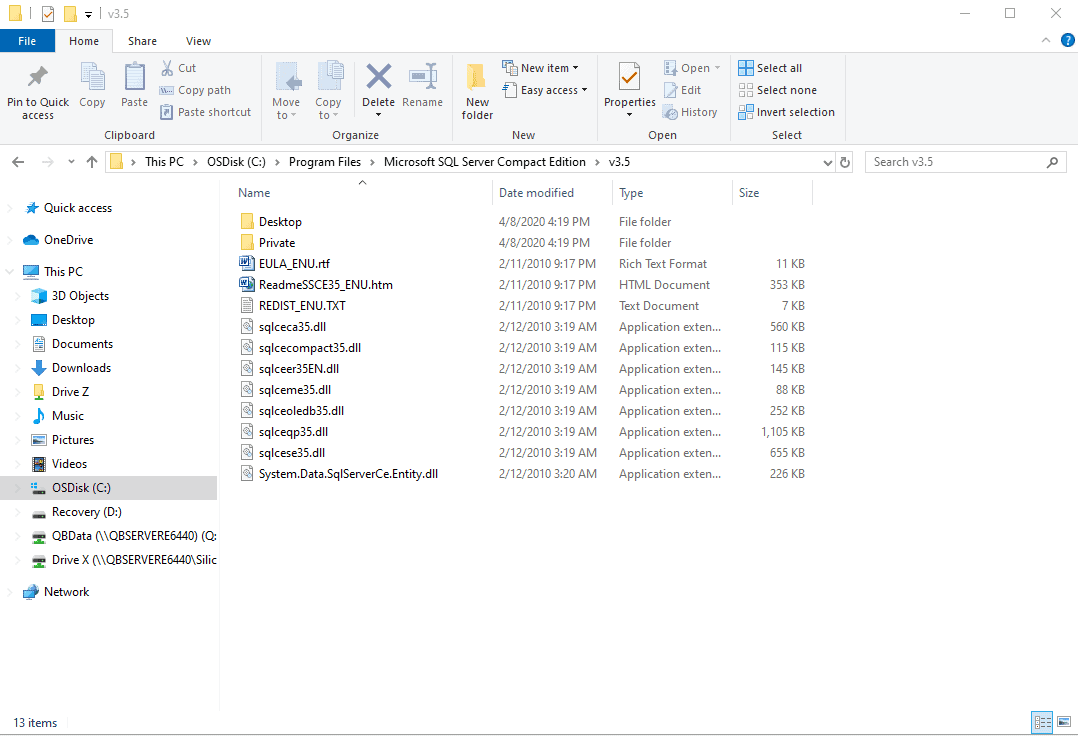This screenshot has width=1078, height=736.
Task: Switch to the View tab
Action: (198, 41)
